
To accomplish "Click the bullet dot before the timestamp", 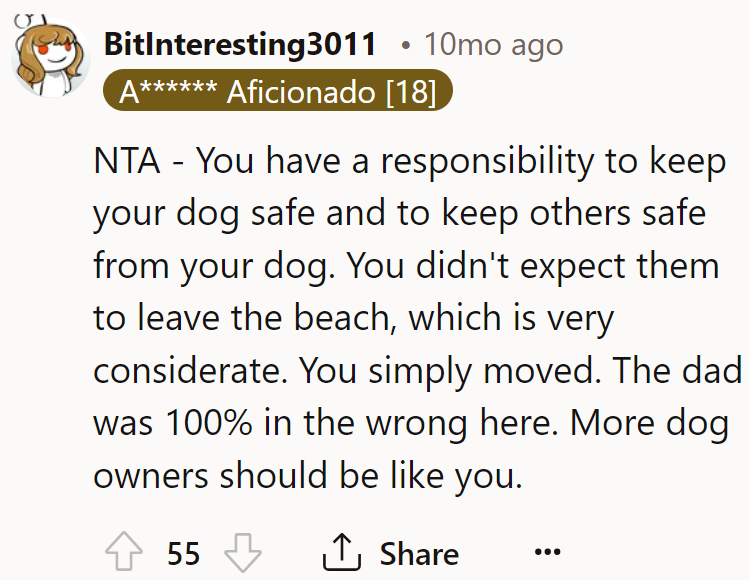I will pyautogui.click(x=406, y=46).
